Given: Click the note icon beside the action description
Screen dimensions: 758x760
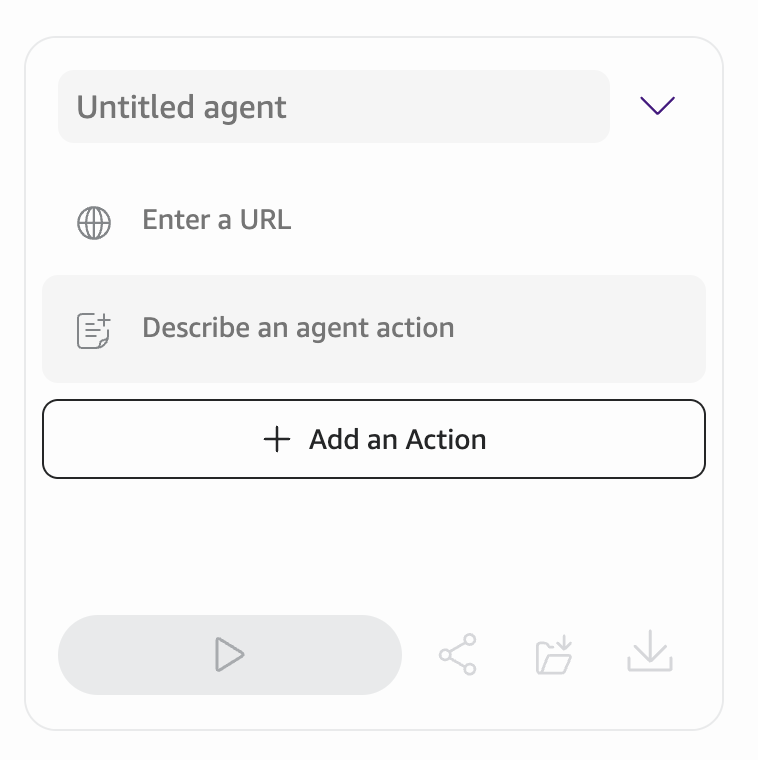Looking at the screenshot, I should click(94, 330).
